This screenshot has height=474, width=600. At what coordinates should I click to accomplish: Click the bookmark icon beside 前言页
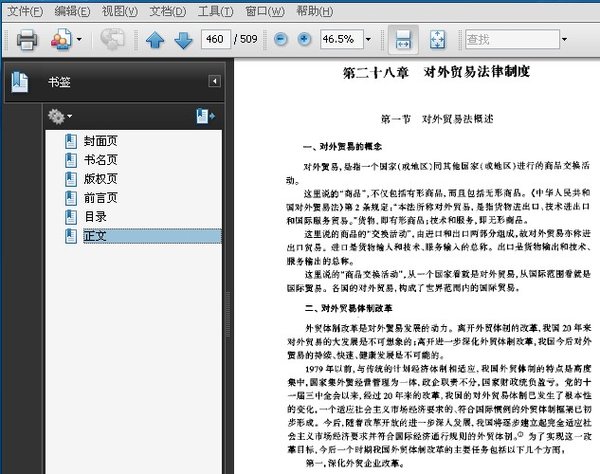point(71,198)
